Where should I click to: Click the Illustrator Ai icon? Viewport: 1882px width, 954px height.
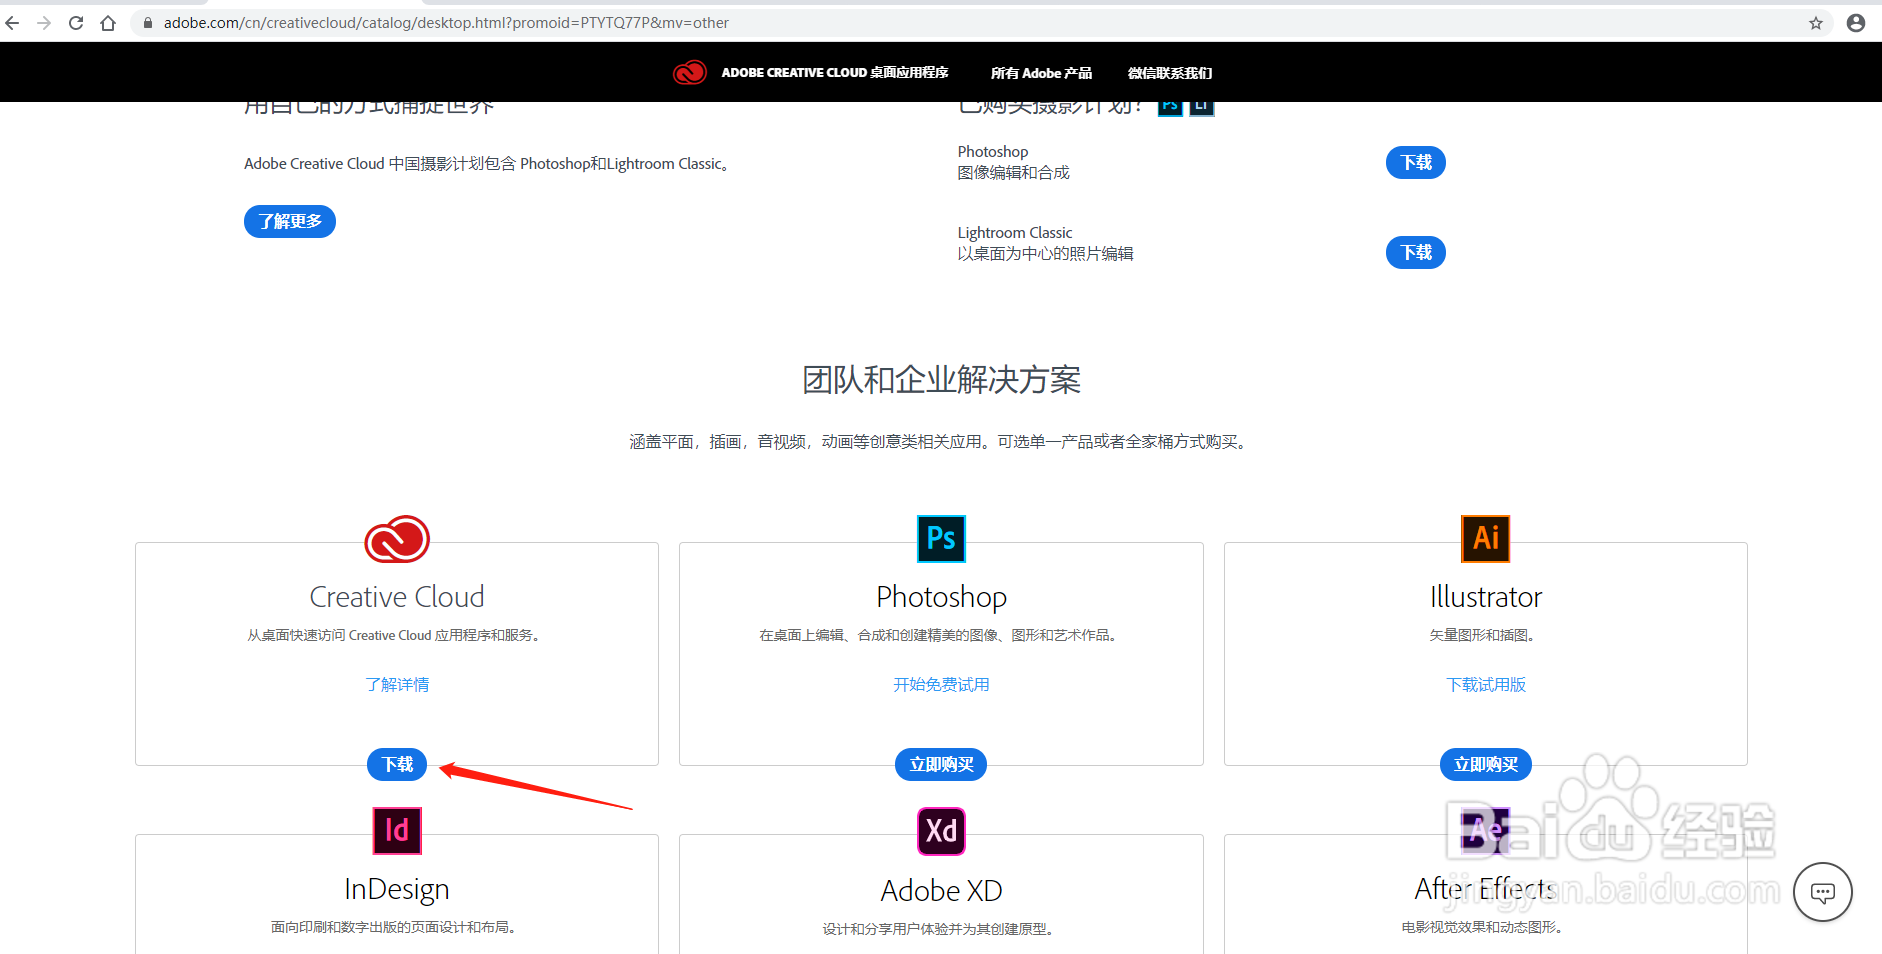(x=1485, y=538)
